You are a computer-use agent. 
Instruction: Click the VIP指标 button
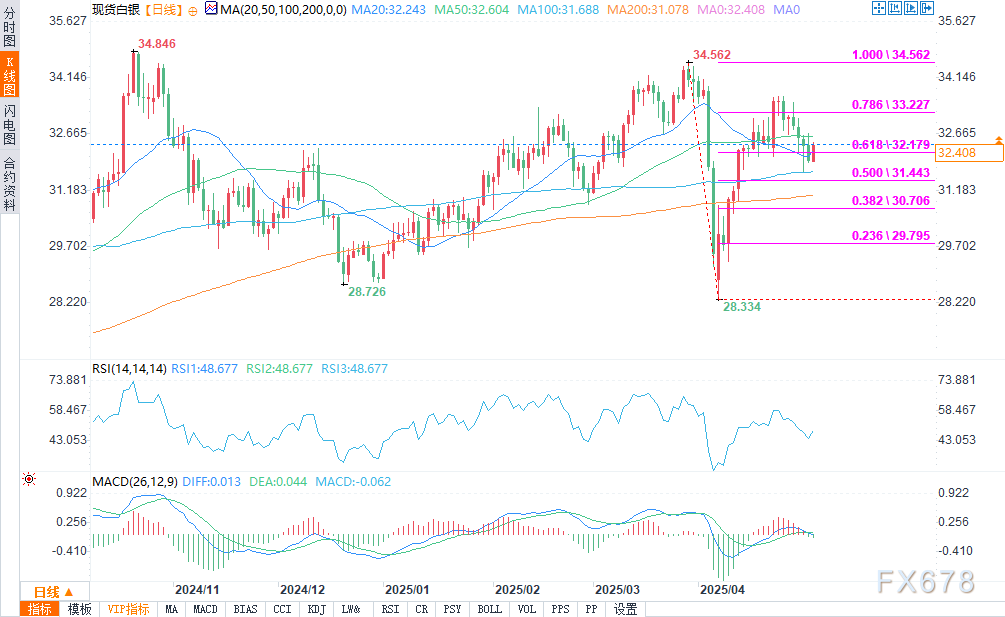(128, 609)
